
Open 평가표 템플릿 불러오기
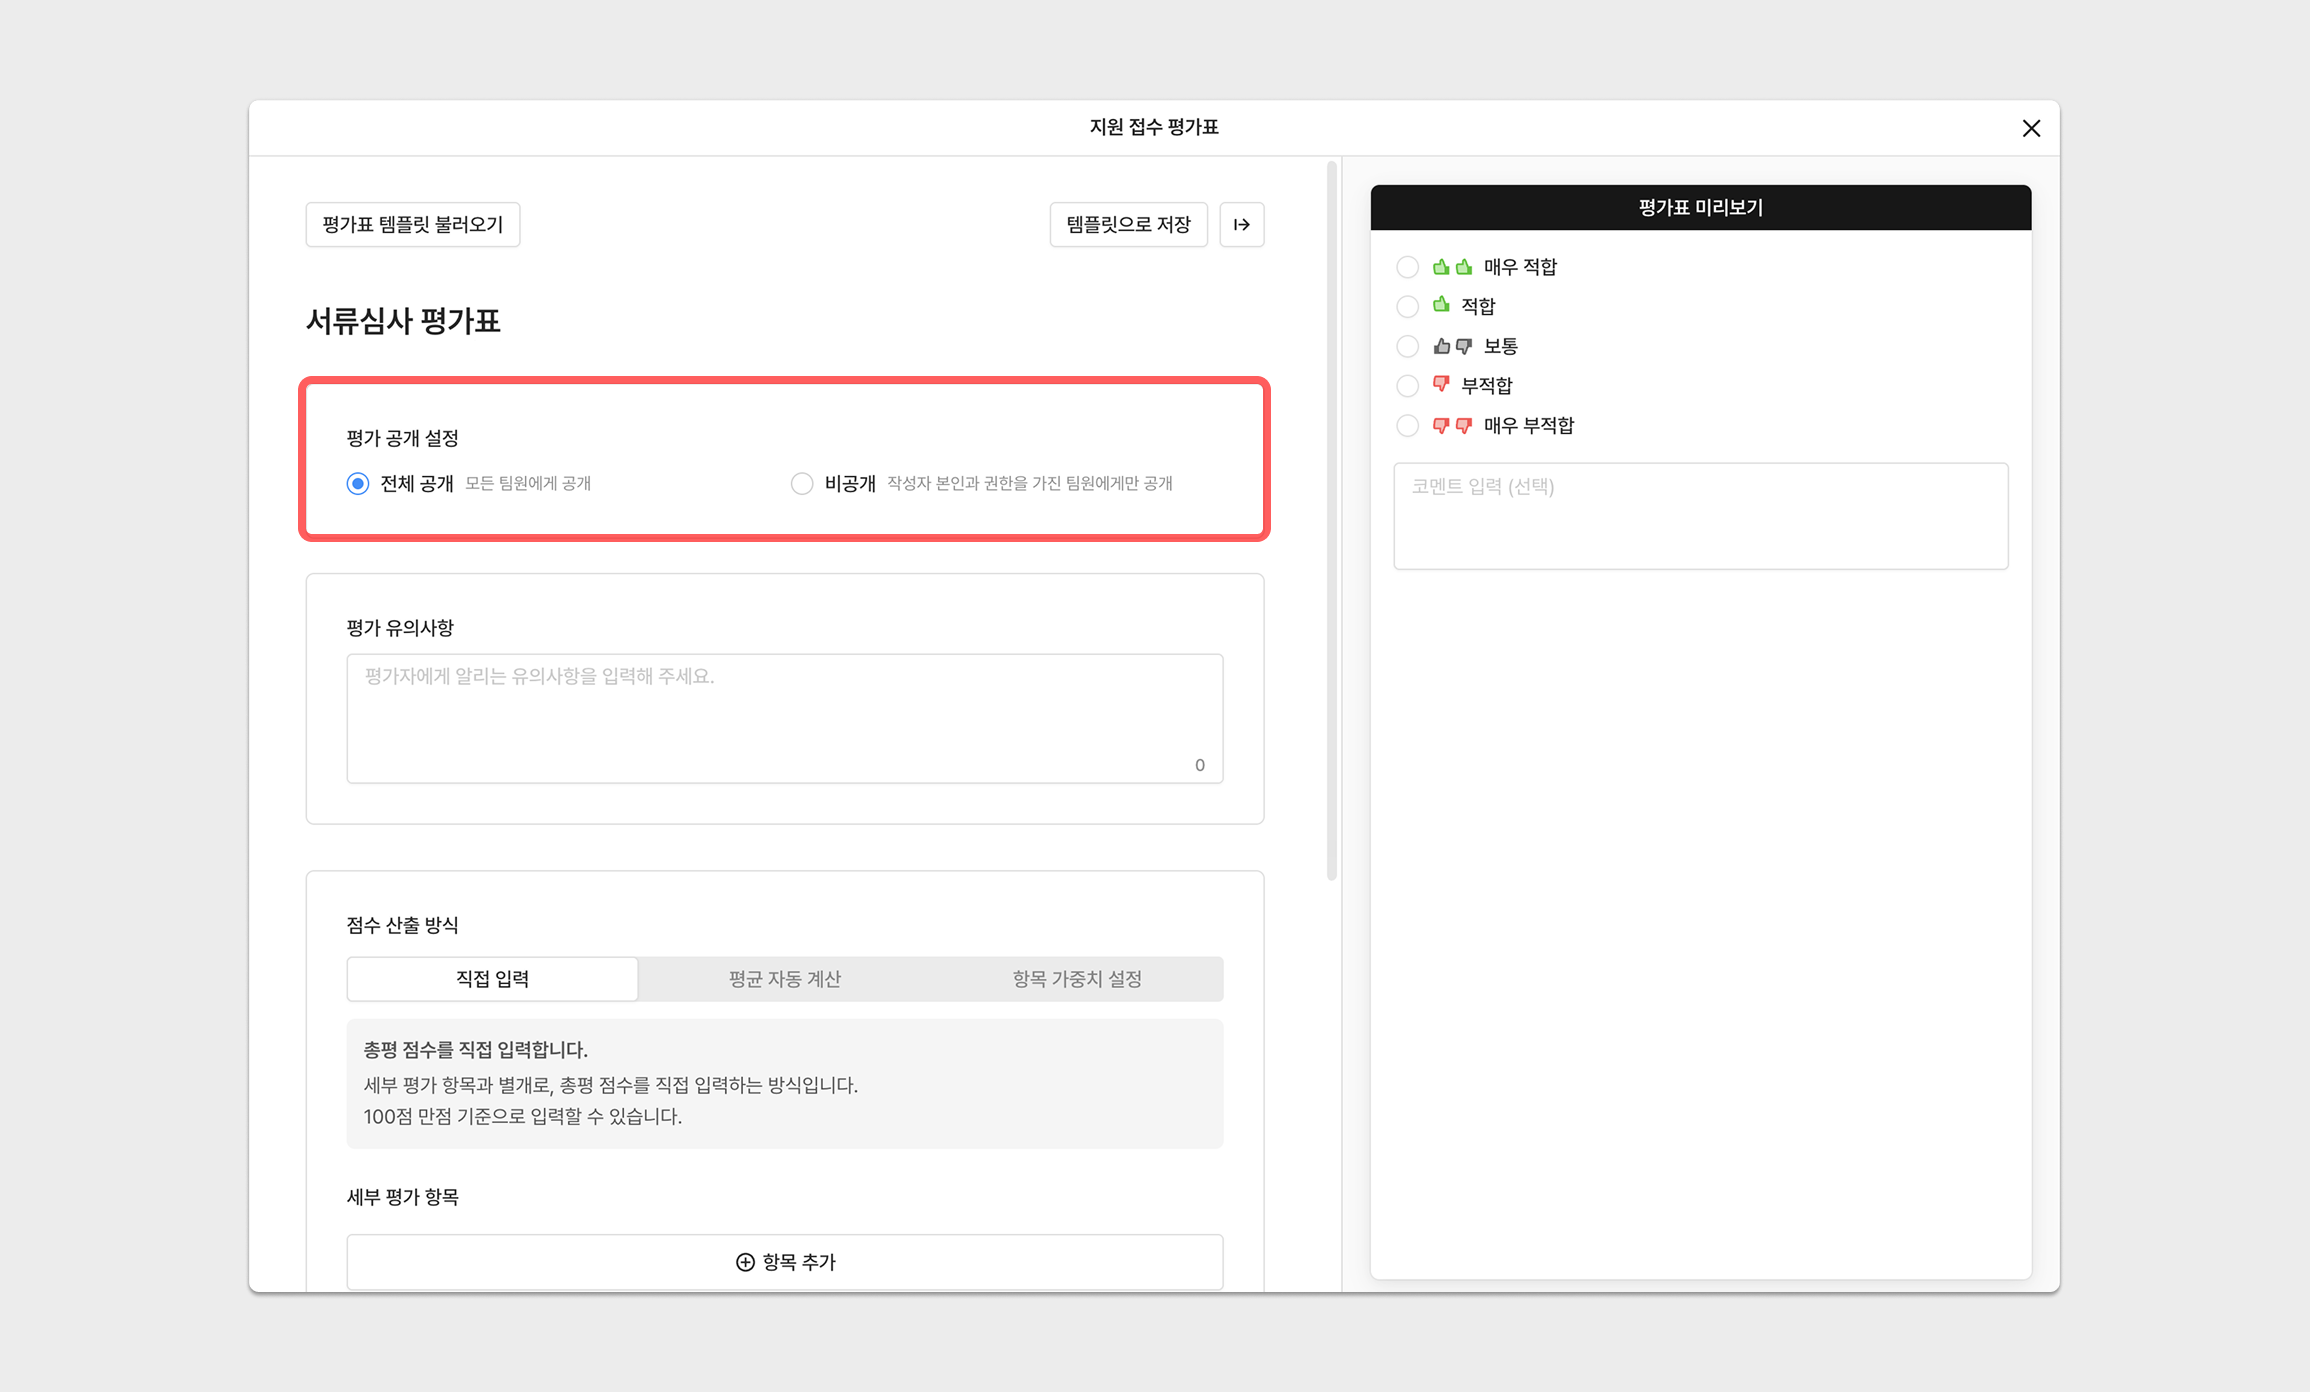412,225
